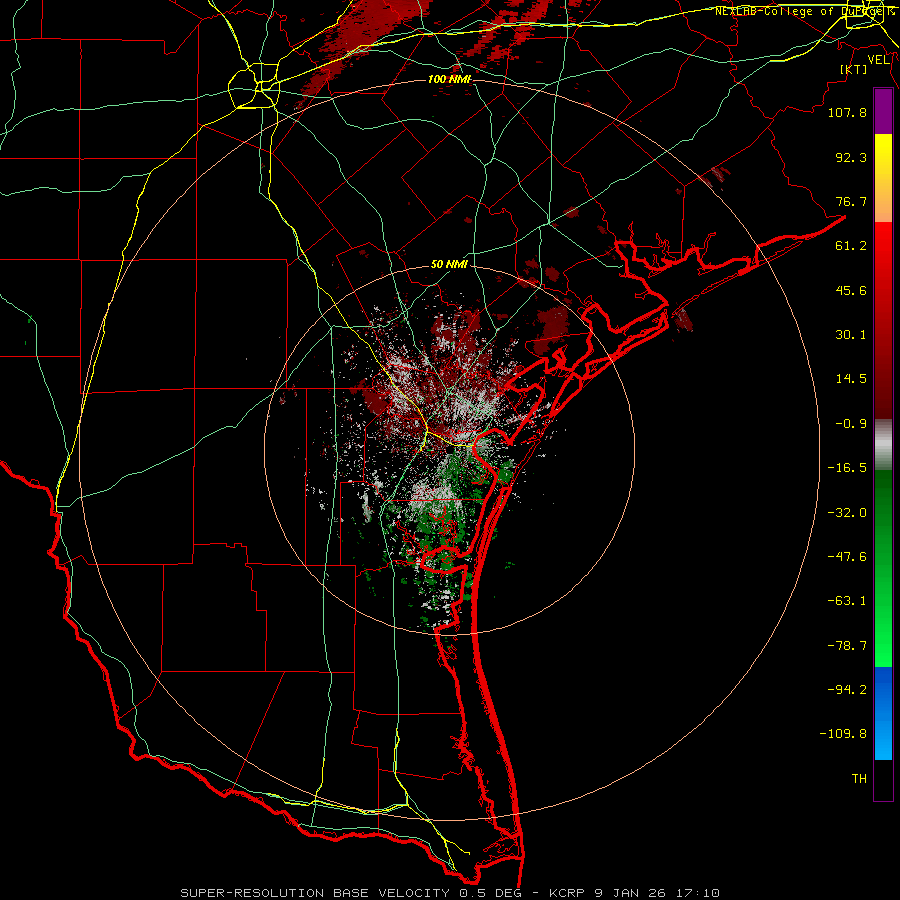Click the NEXLAB-College of DuPage credit text
This screenshot has height=900, width=900.
[804, 11]
